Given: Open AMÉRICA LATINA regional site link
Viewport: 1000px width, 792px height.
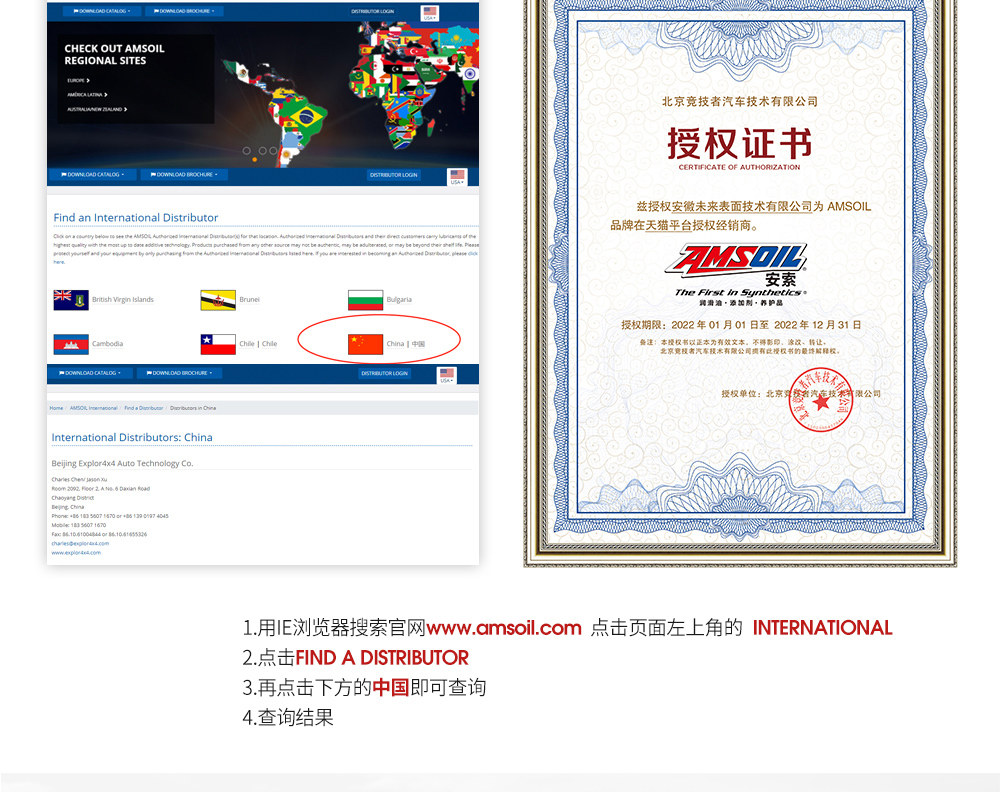Looking at the screenshot, I should click(x=87, y=94).
